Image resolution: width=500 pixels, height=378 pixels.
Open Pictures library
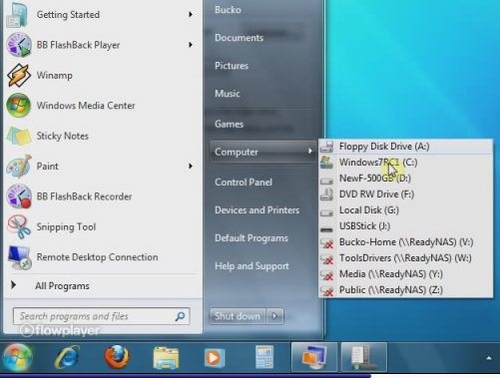pyautogui.click(x=231, y=66)
